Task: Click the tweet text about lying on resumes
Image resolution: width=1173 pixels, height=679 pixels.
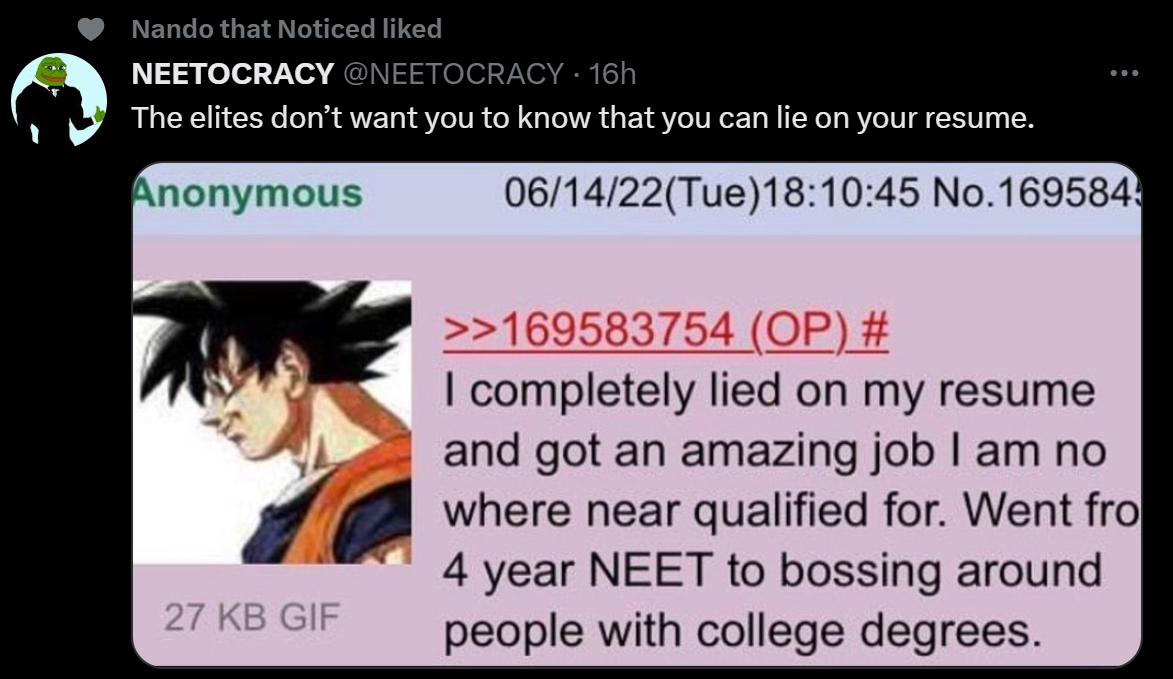Action: [583, 118]
